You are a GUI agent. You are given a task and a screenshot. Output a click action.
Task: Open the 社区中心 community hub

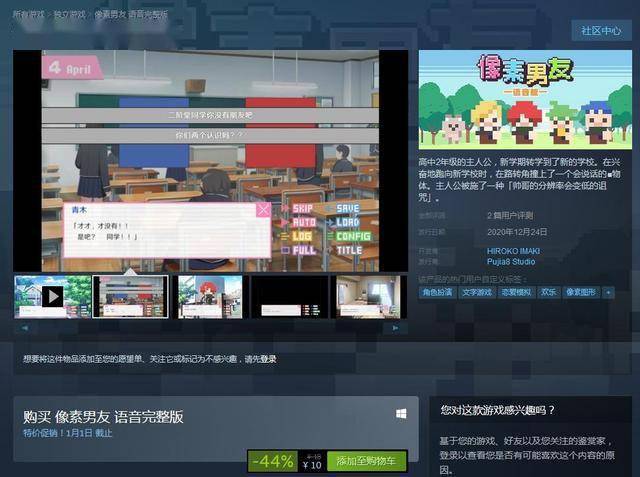click(x=601, y=31)
